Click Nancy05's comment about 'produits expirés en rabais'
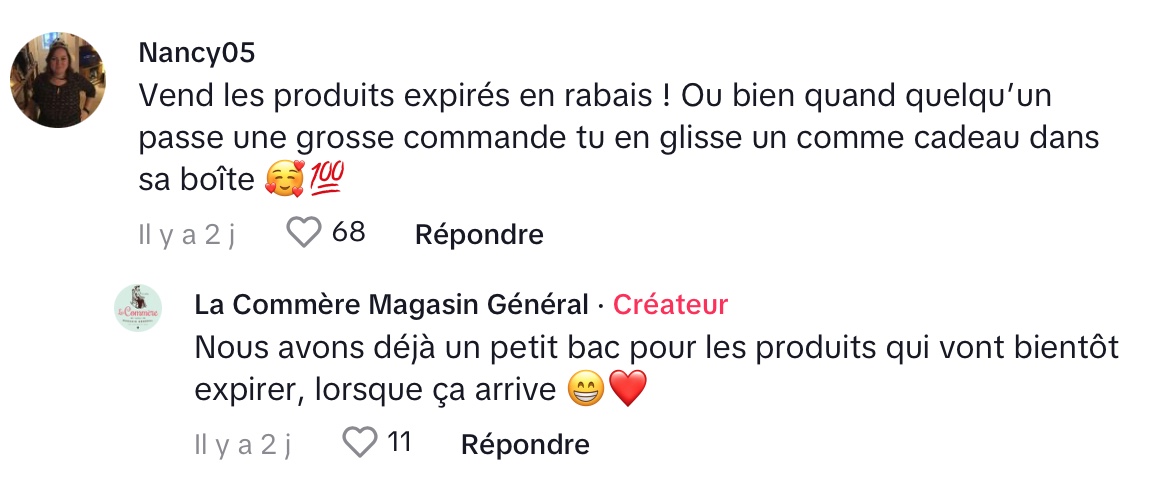This screenshot has height=478, width=1150. (x=619, y=137)
